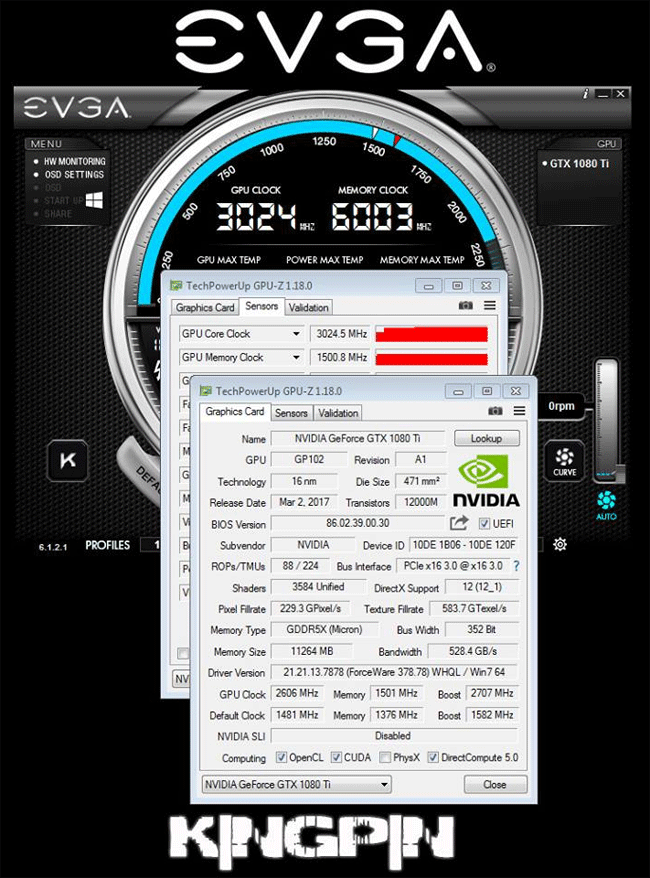Open hamburger menu in front GPU-Z window
The width and height of the screenshot is (650, 878).
click(520, 411)
